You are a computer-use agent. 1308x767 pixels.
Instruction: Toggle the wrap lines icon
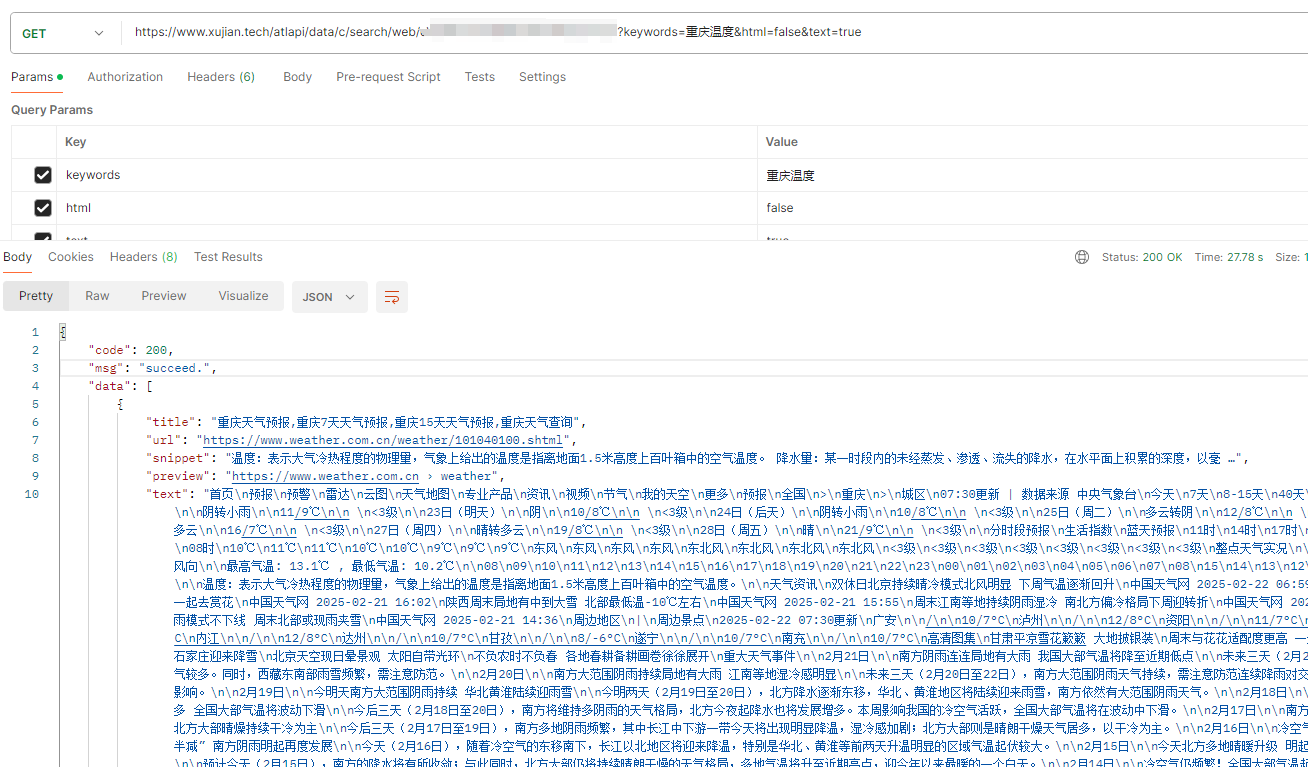(x=392, y=297)
